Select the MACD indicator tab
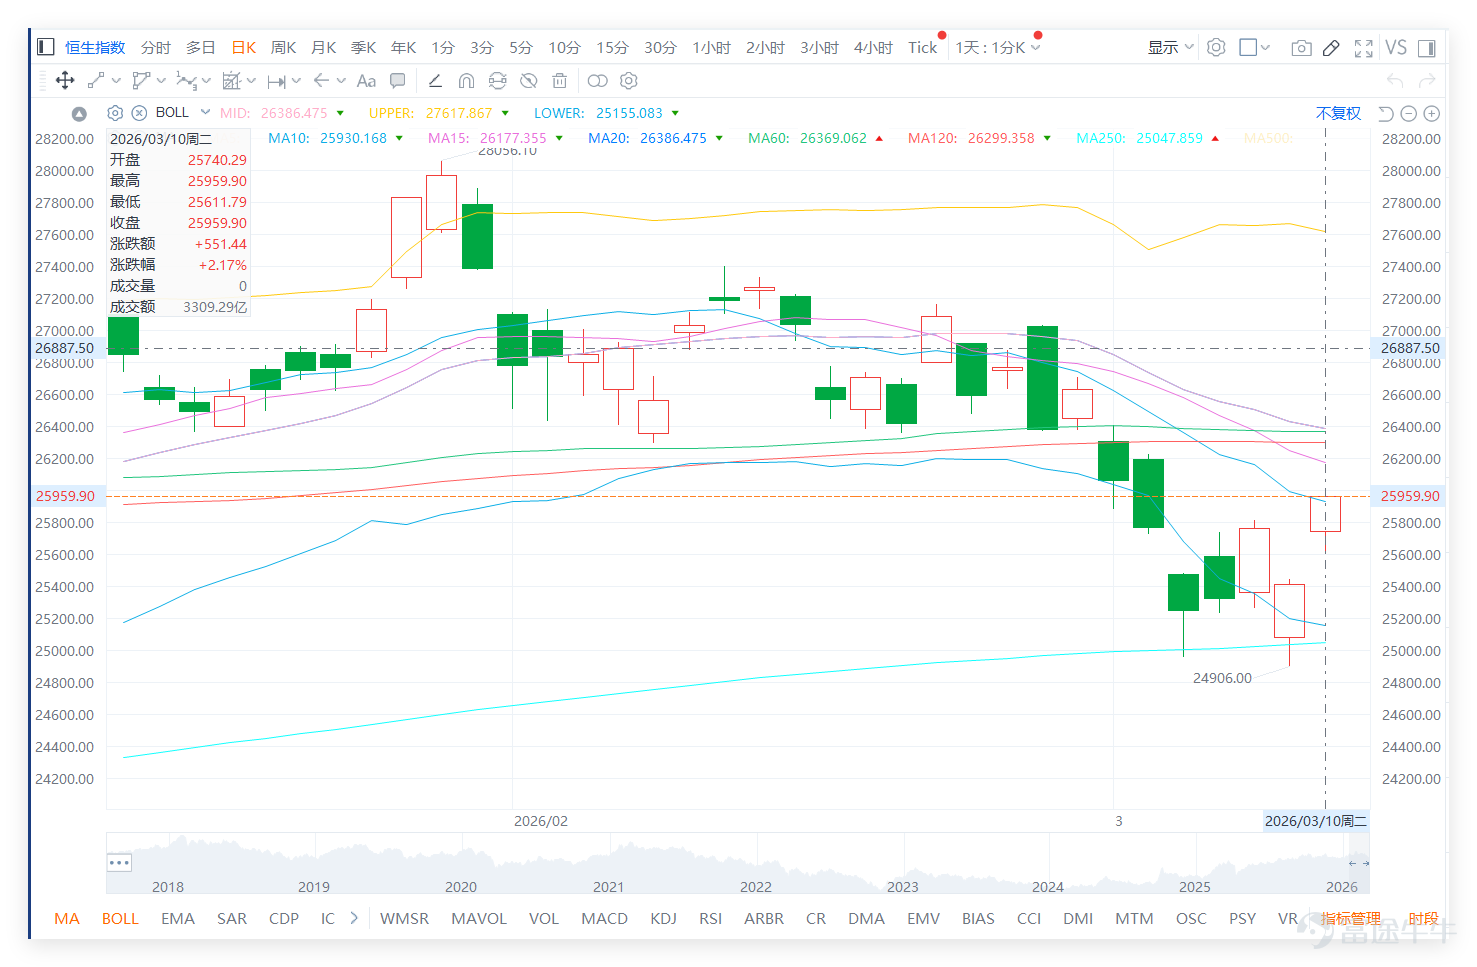Screen dimensions: 1477x967 (x=604, y=918)
